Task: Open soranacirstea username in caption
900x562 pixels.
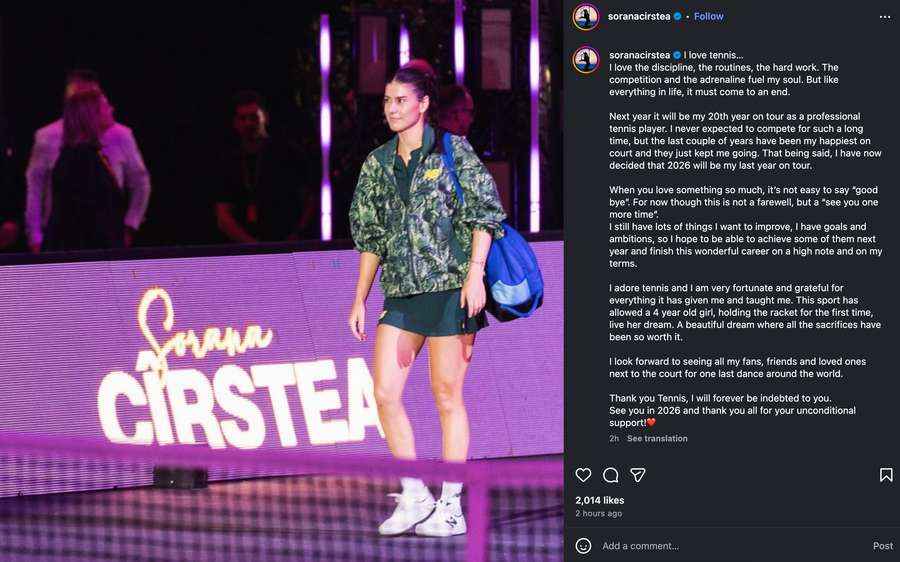Action: pyautogui.click(x=639, y=55)
